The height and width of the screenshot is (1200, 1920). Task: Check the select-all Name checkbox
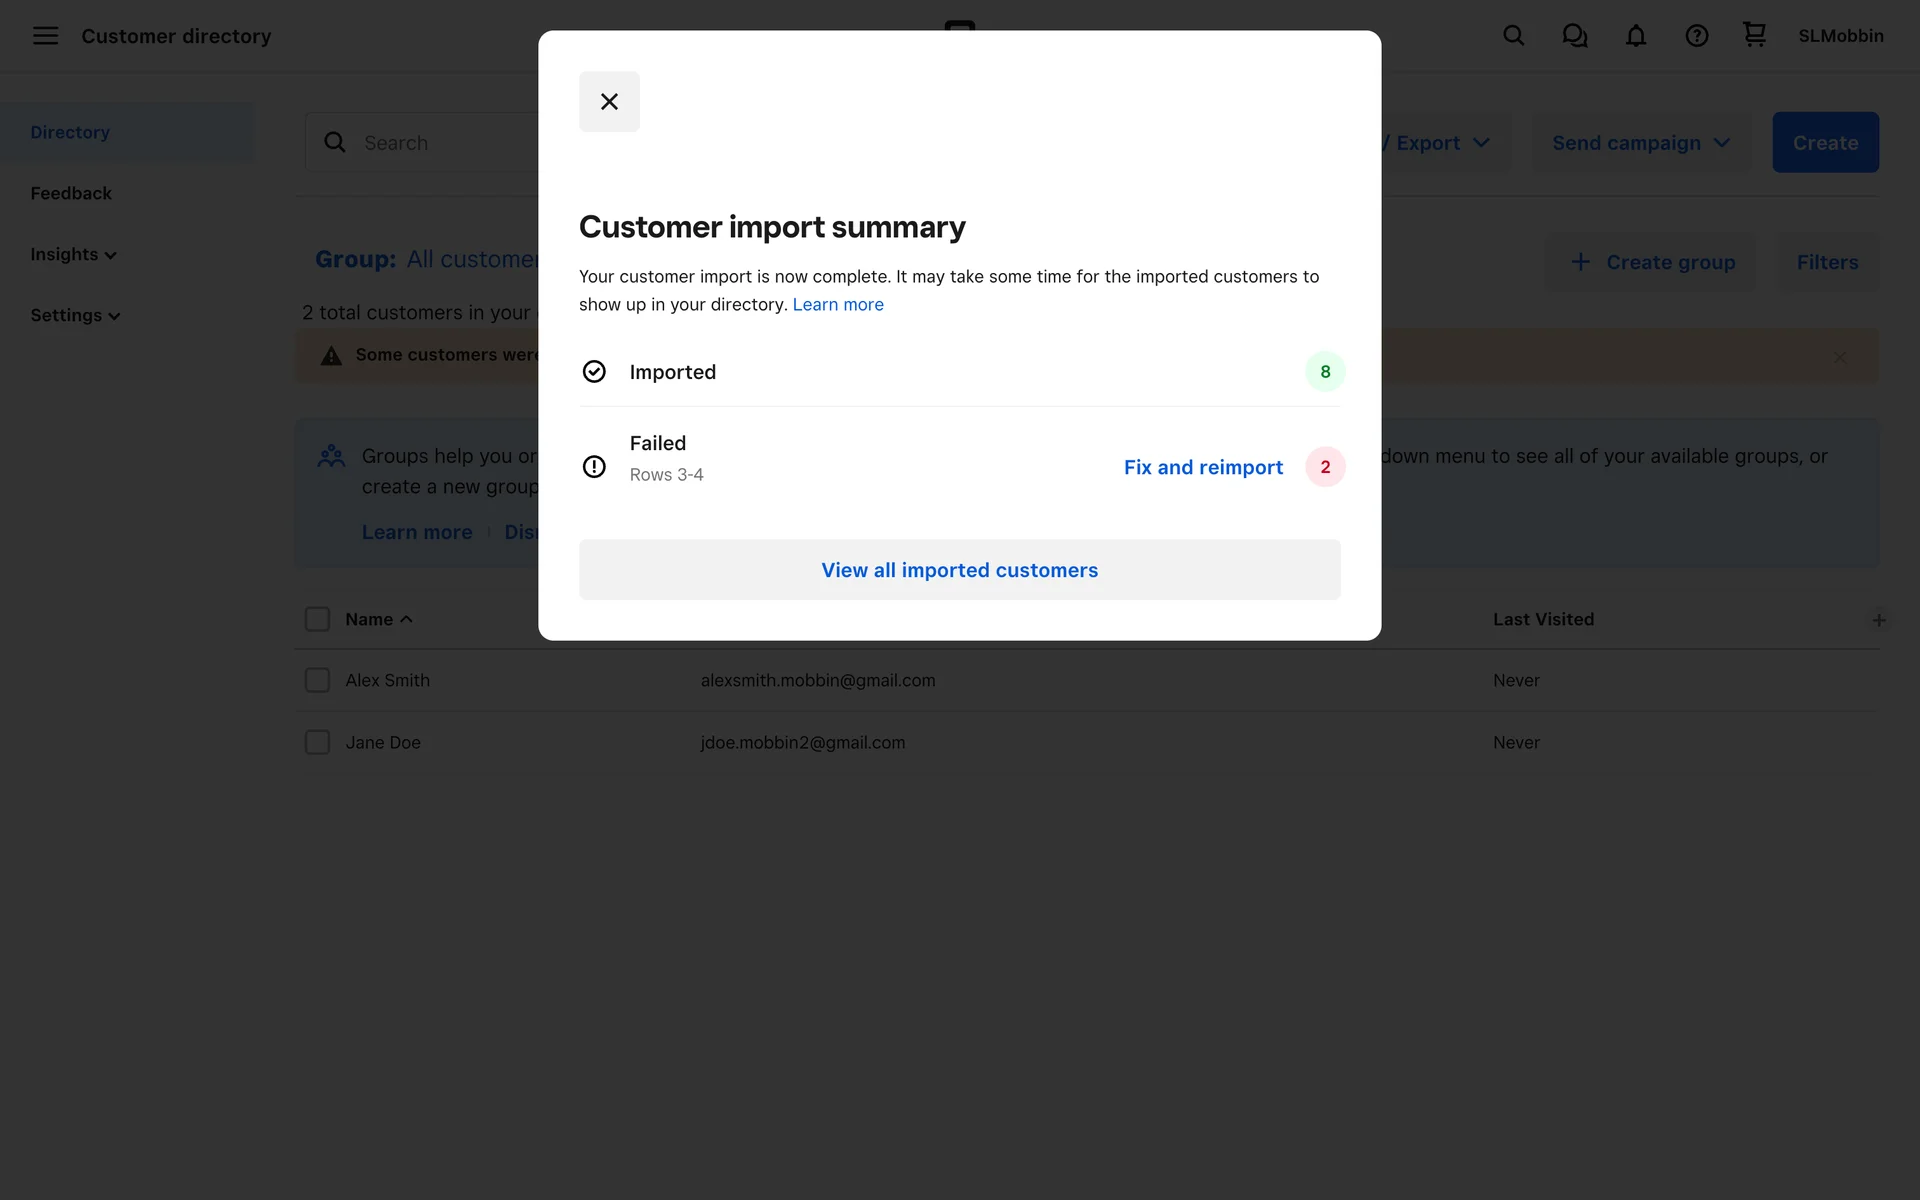pos(317,619)
